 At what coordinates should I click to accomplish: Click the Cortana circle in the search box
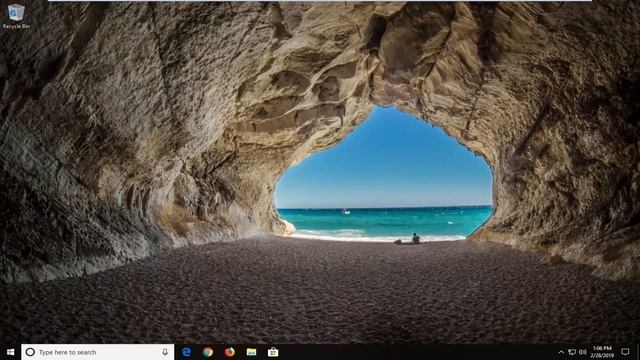click(x=30, y=352)
